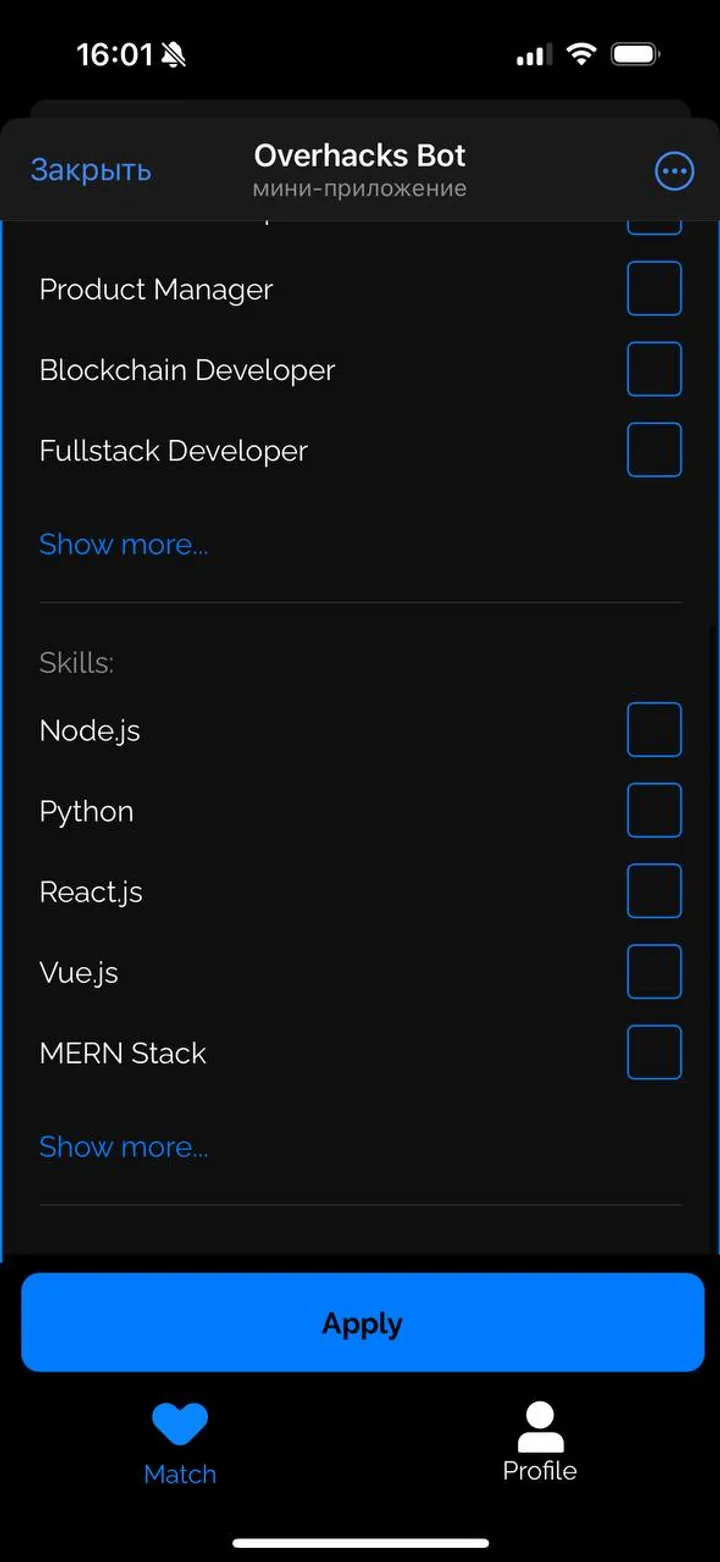Check the Product Manager checkbox

pos(654,289)
